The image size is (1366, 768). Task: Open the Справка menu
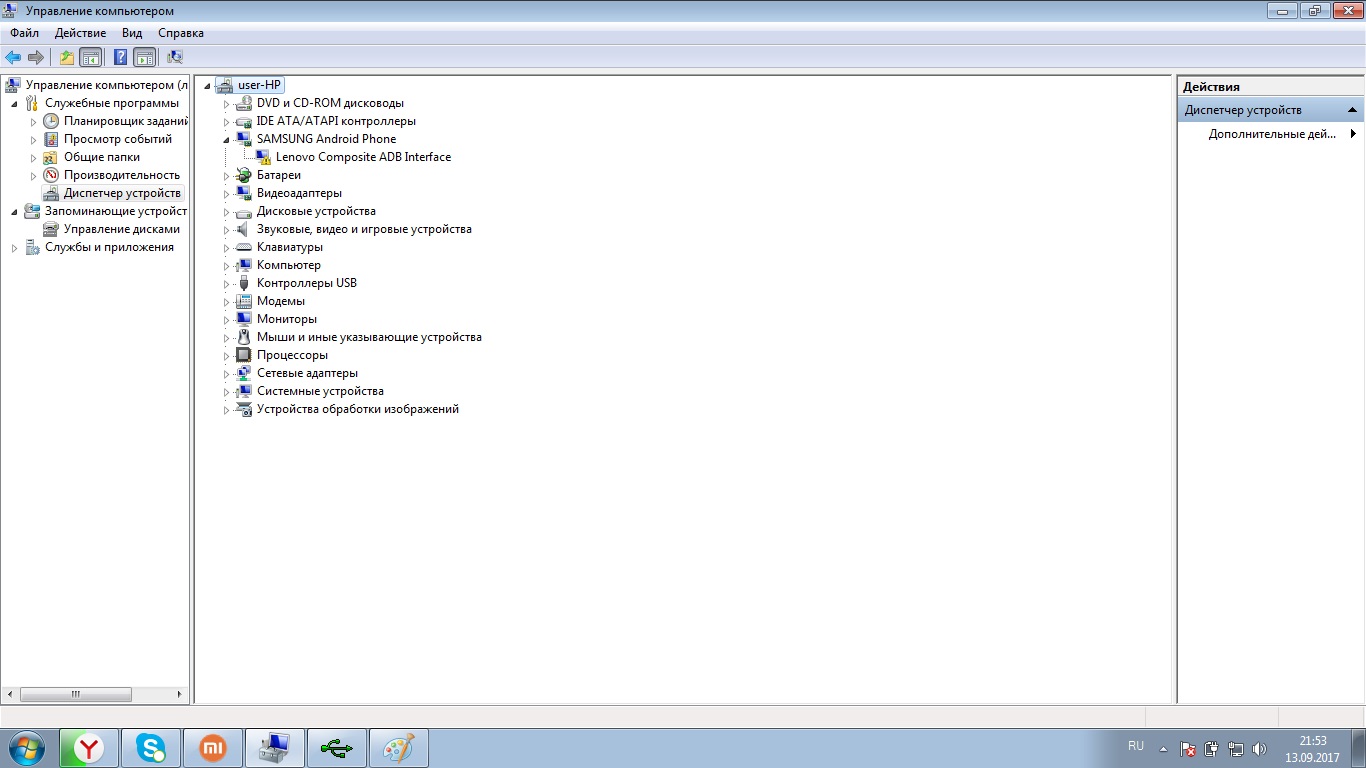181,33
